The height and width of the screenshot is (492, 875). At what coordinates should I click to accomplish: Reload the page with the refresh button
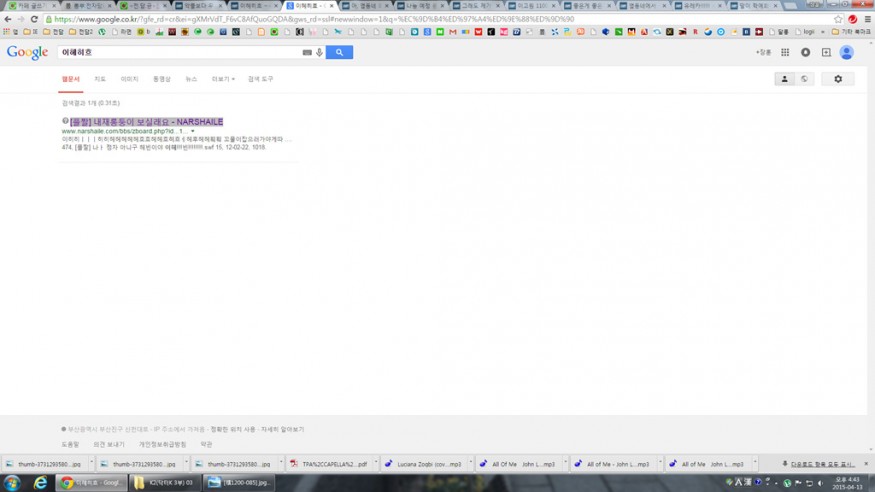tap(34, 19)
